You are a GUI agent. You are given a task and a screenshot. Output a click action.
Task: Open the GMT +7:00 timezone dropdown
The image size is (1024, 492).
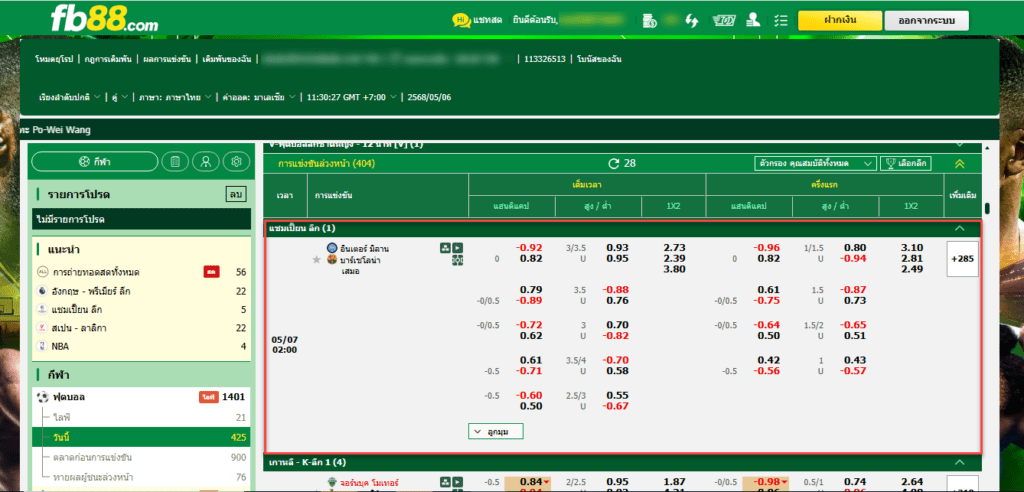351,97
